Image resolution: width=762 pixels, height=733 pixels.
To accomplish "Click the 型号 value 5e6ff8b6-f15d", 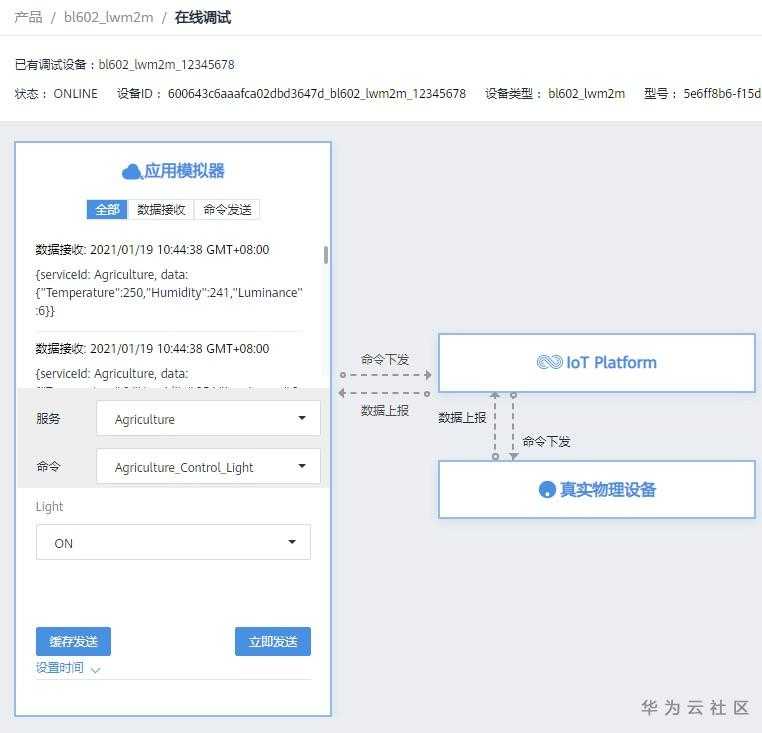I will tap(722, 93).
